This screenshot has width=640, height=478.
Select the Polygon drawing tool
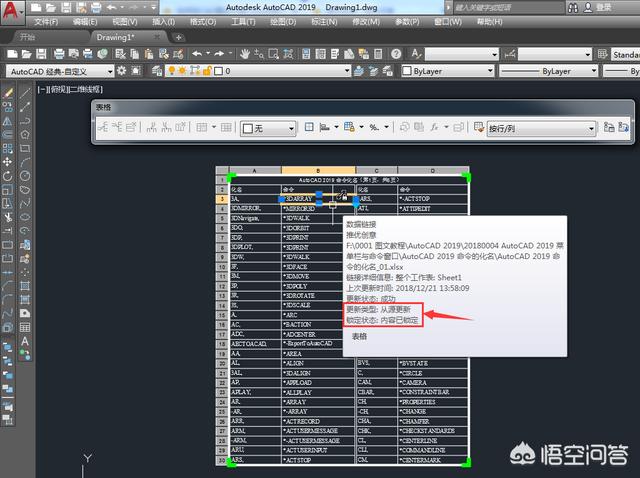[x=25, y=134]
